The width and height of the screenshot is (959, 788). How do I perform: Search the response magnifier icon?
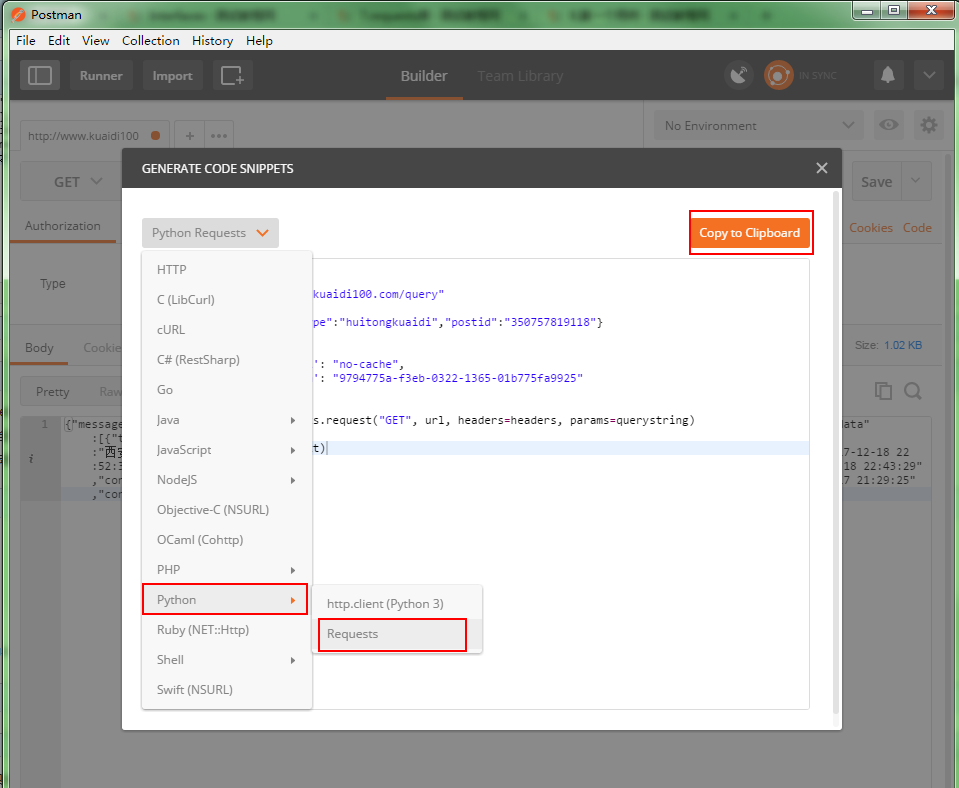click(913, 391)
